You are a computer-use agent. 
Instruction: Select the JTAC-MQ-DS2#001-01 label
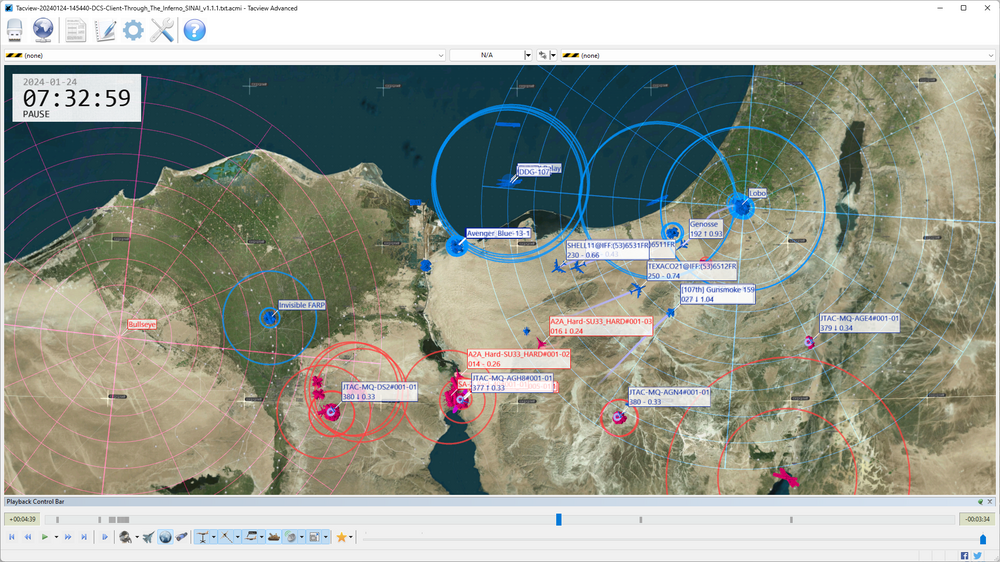pyautogui.click(x=379, y=392)
